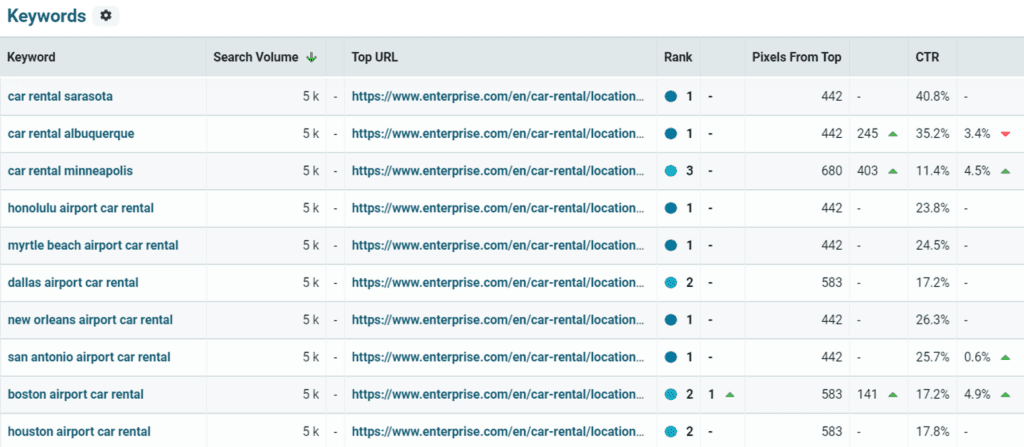Click the rank dot for car rental minneapolis
This screenshot has height=447, width=1024.
(x=671, y=171)
